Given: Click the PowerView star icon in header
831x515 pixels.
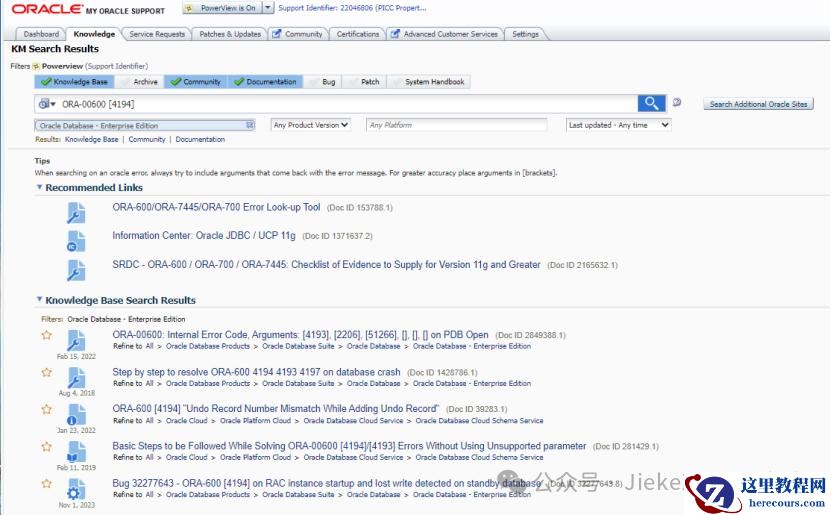Looking at the screenshot, I should pos(189,8).
